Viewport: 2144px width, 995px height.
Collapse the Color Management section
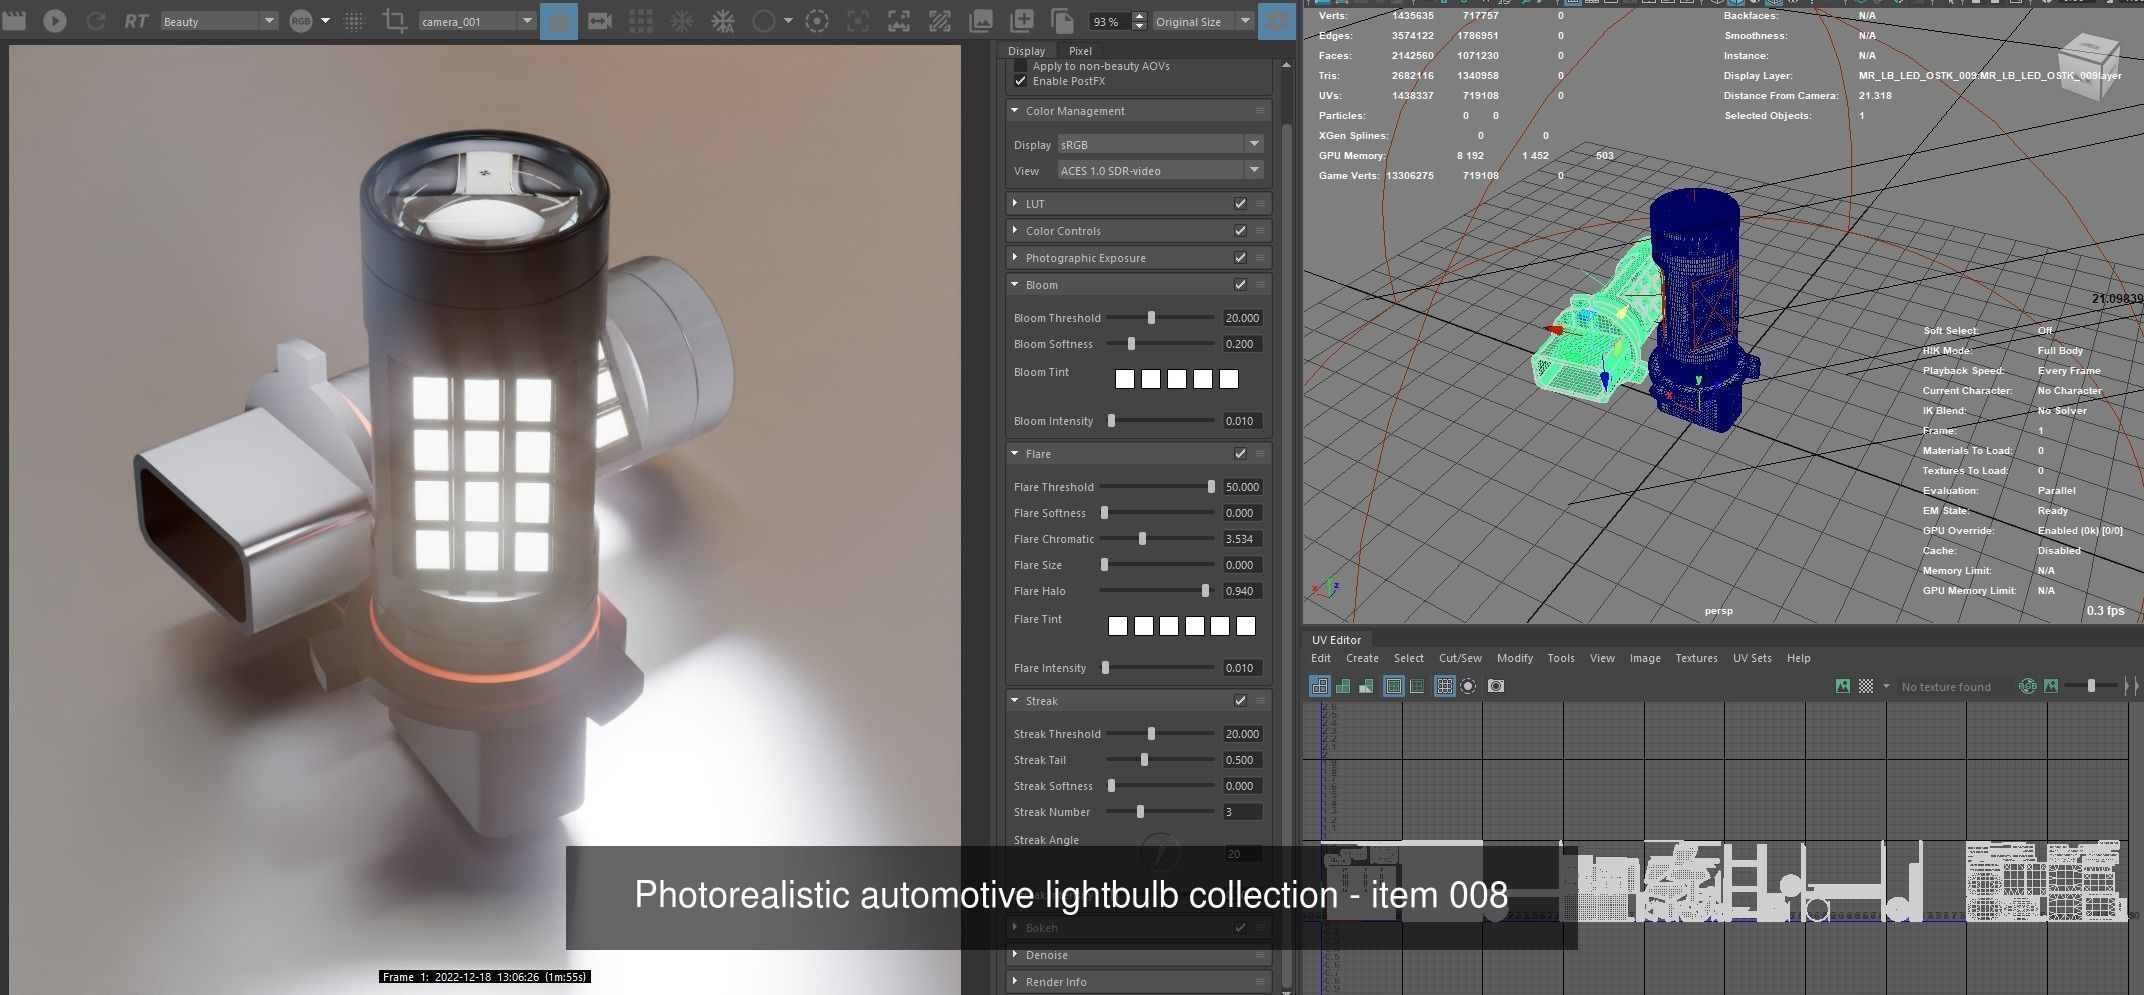pos(1015,111)
